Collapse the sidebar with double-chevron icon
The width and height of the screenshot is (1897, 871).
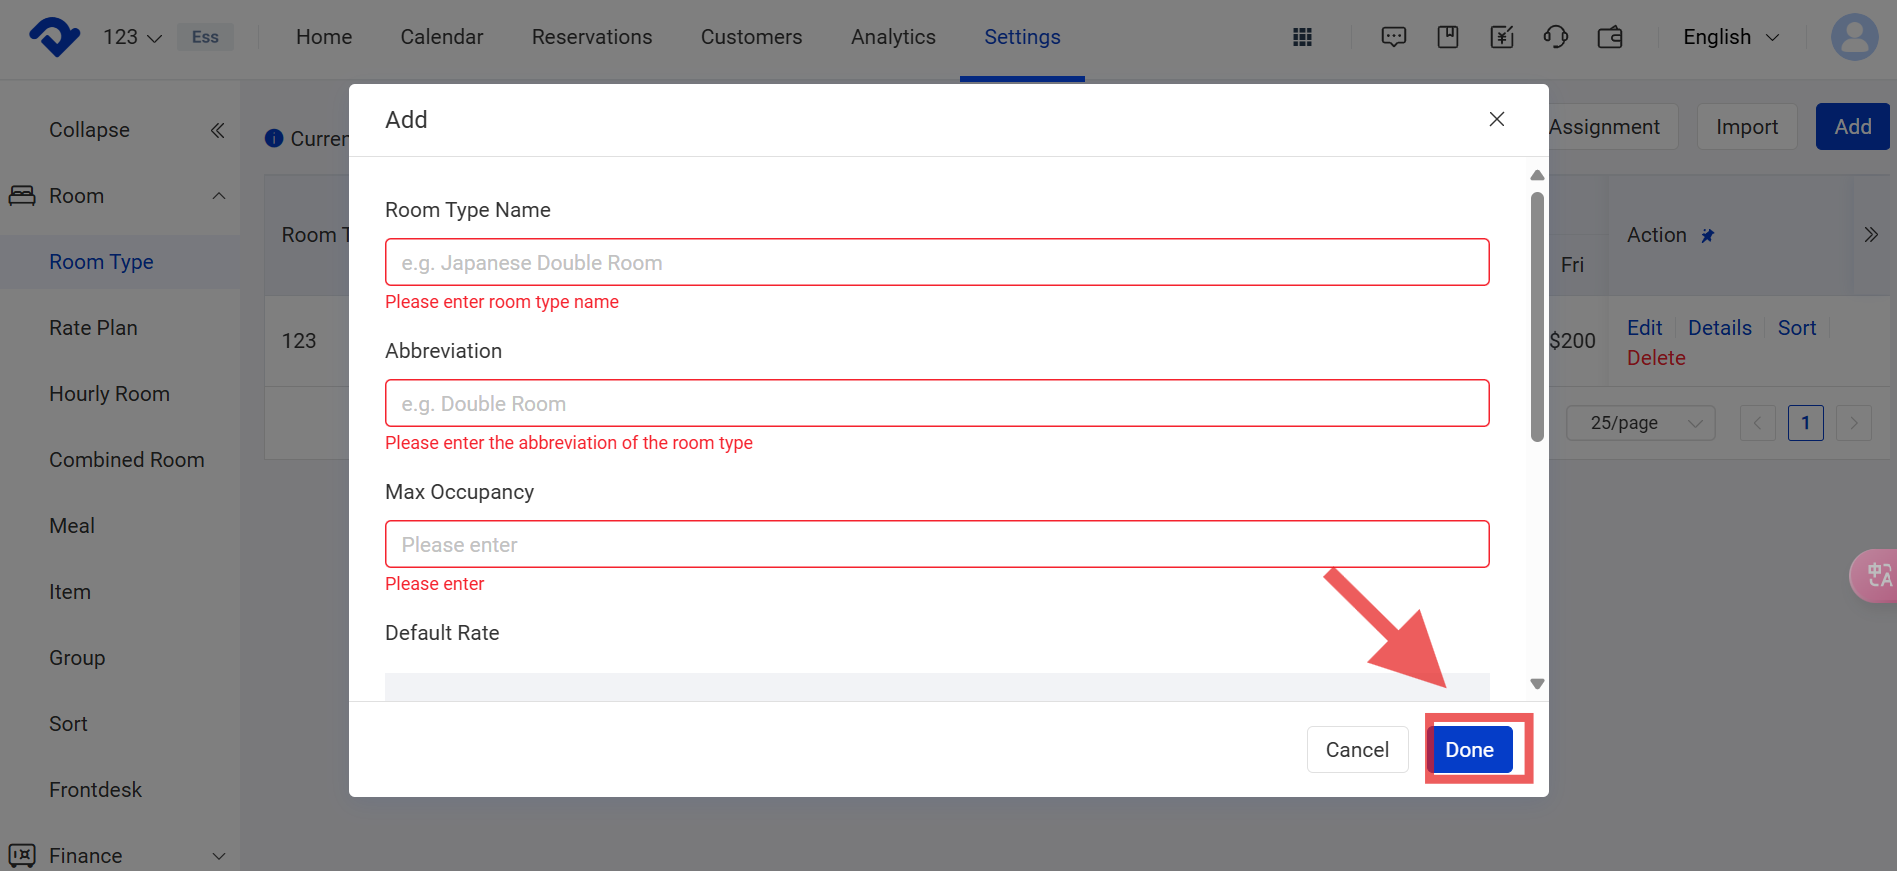tap(217, 130)
